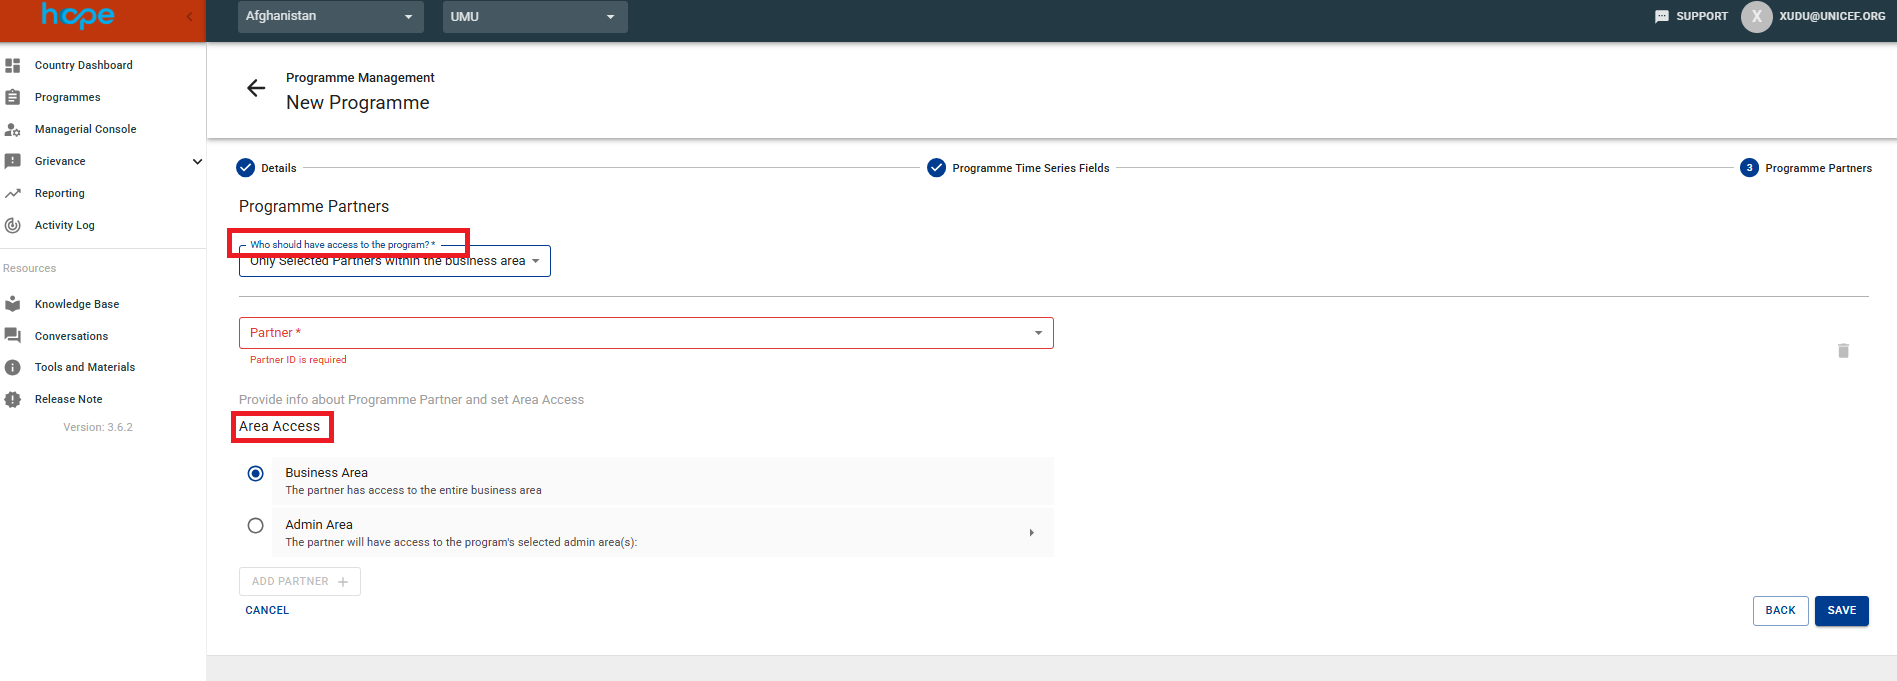Open the Afghanistan business area dropdown

[x=330, y=17]
